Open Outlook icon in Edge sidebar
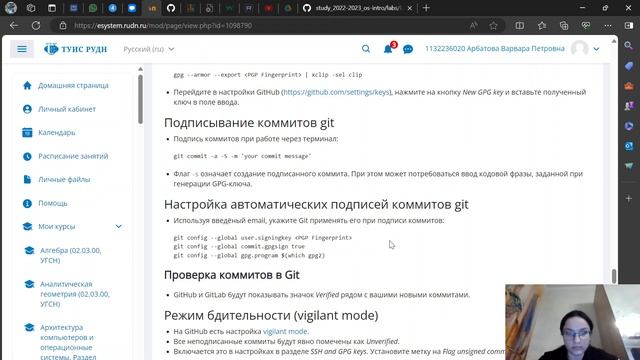640x360 pixels. [629, 146]
